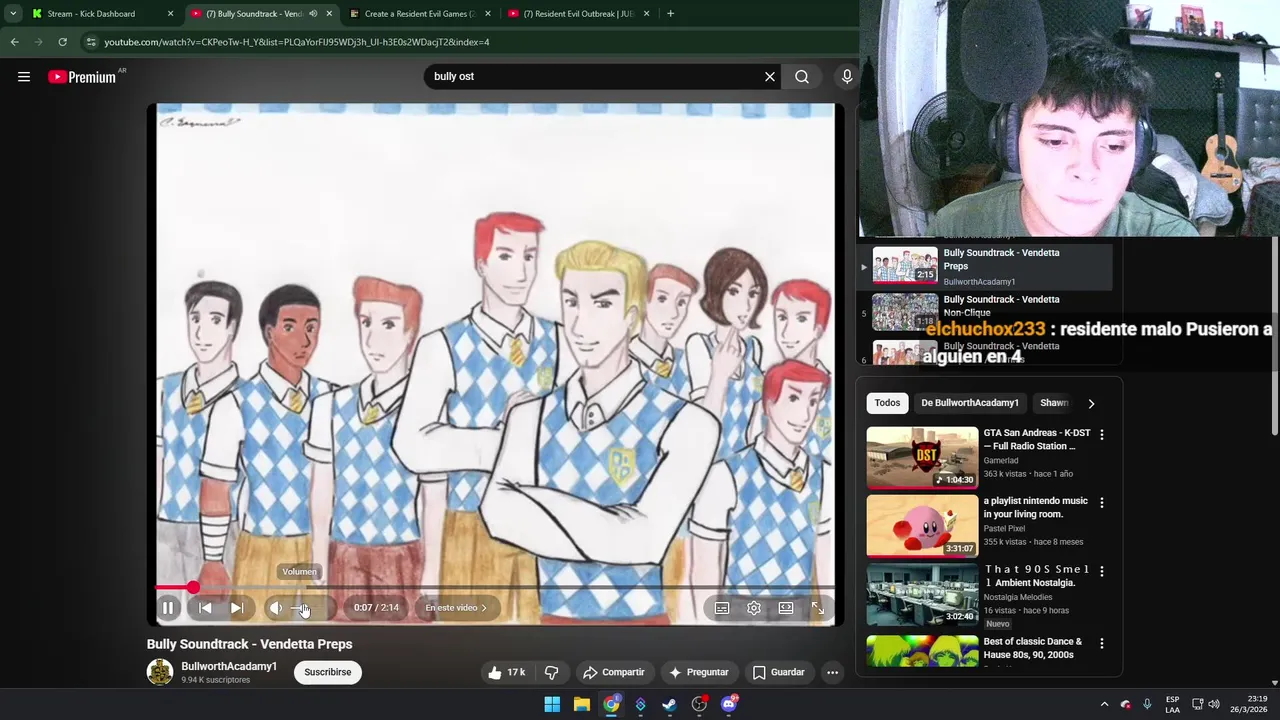Open OBS Studio from taskbar

coord(699,704)
